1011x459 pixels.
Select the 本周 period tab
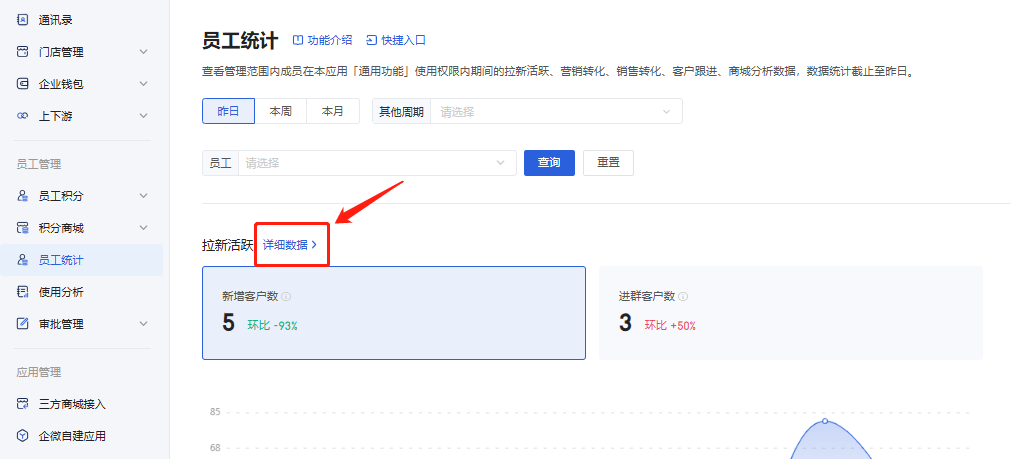[280, 111]
